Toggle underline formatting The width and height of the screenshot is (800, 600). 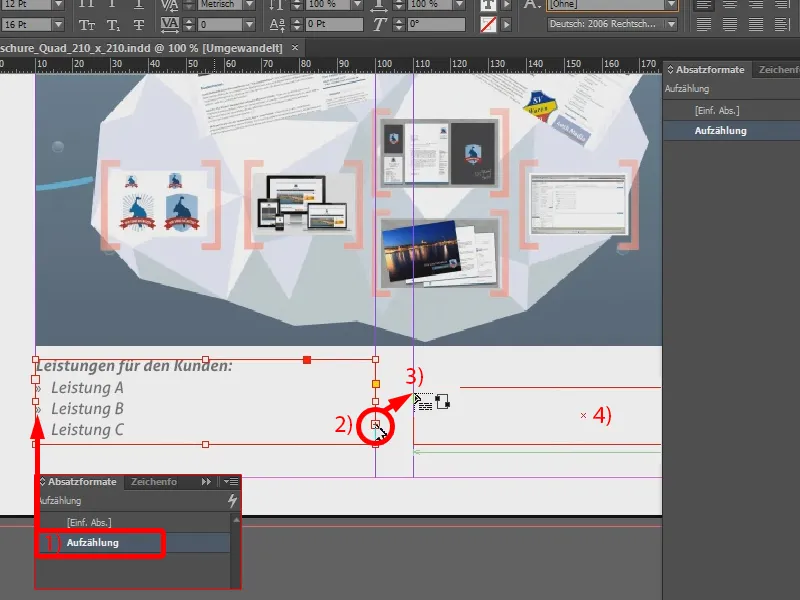139,6
